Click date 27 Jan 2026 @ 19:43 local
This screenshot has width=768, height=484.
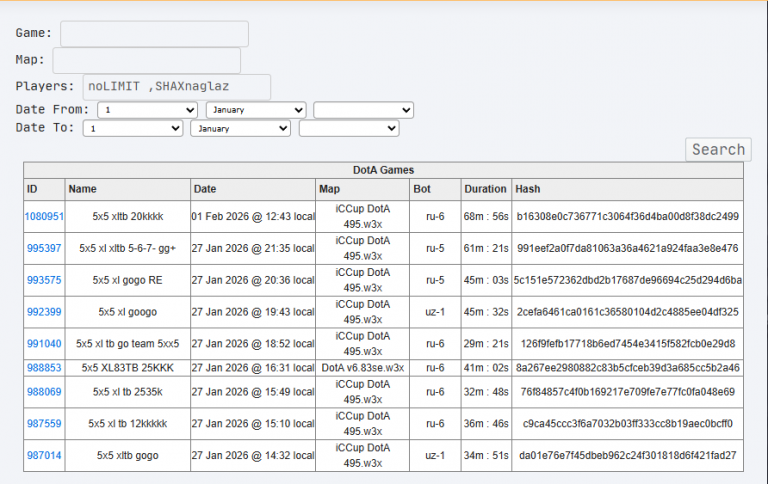coord(253,312)
